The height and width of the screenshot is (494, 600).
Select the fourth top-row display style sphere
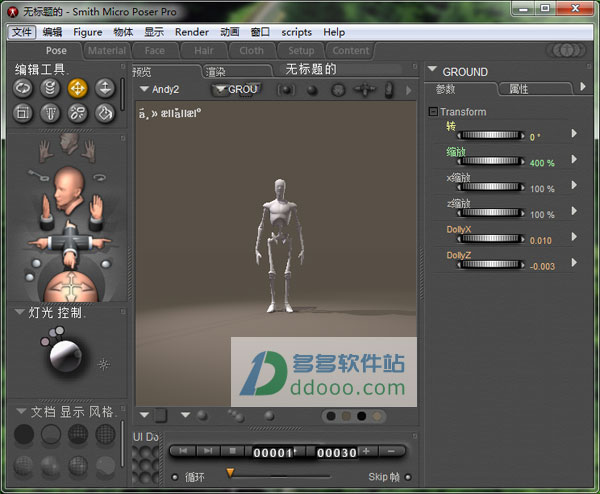coord(105,434)
